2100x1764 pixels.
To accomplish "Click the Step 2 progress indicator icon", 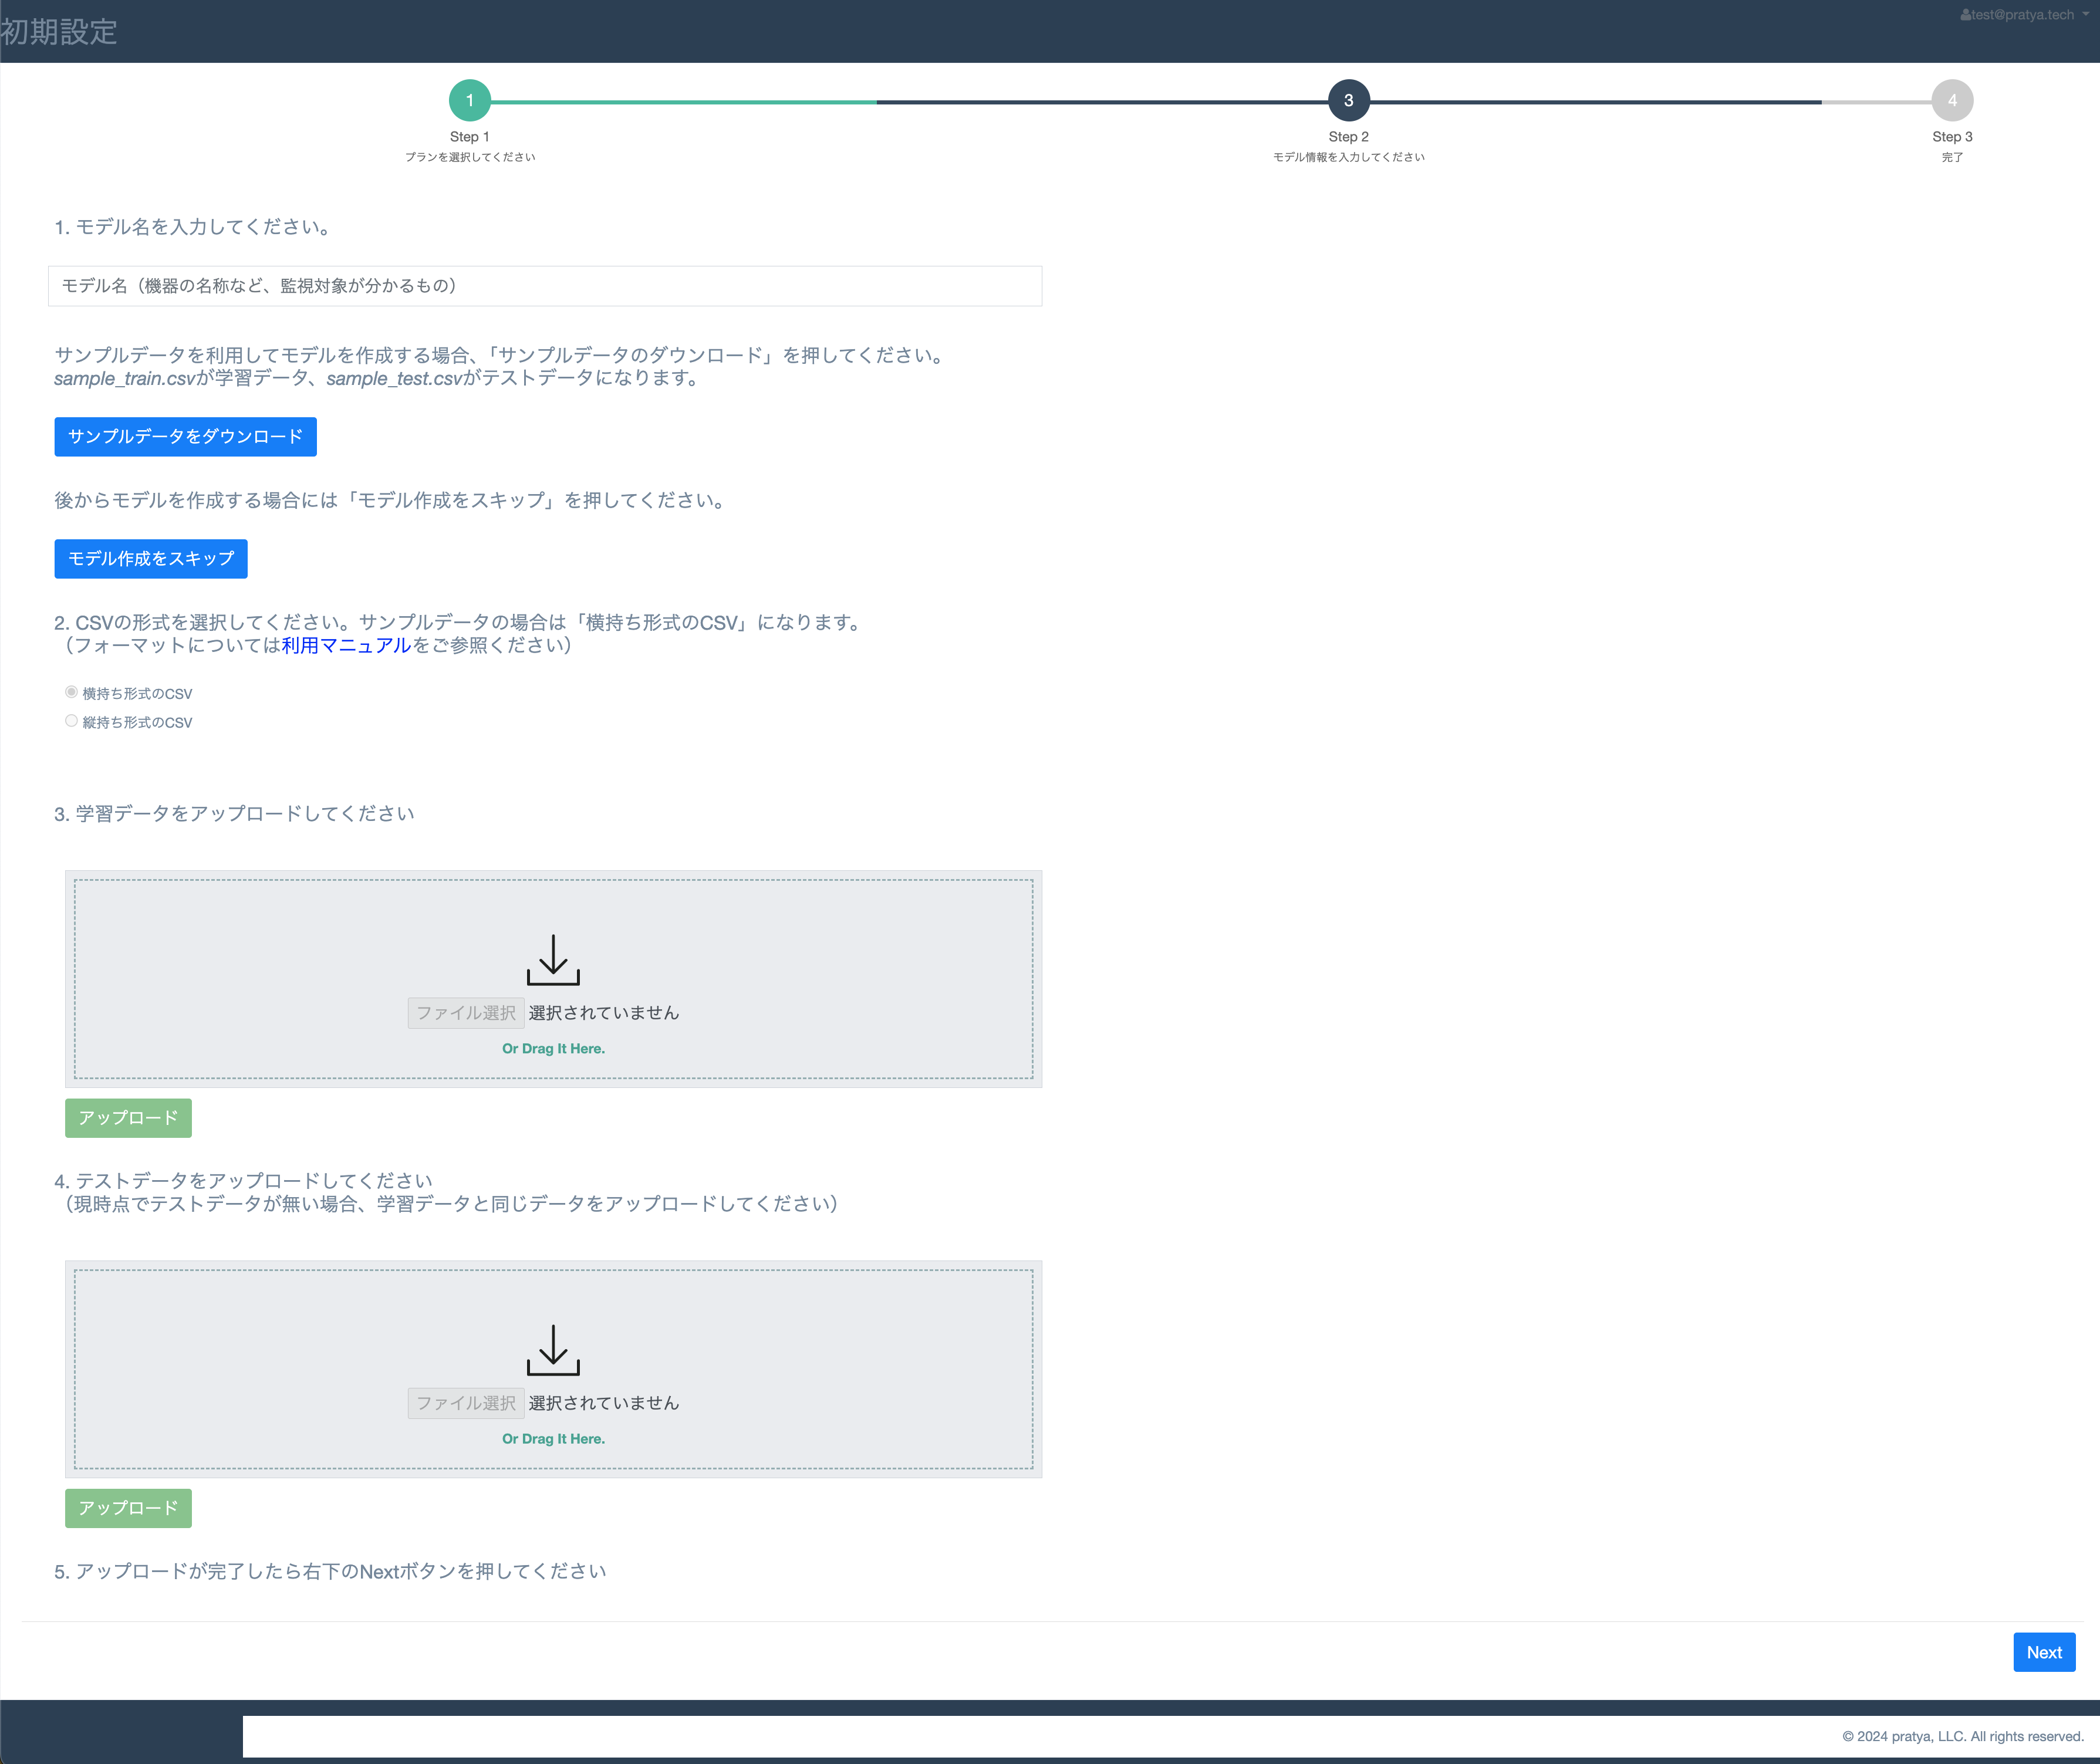I will [x=1348, y=100].
